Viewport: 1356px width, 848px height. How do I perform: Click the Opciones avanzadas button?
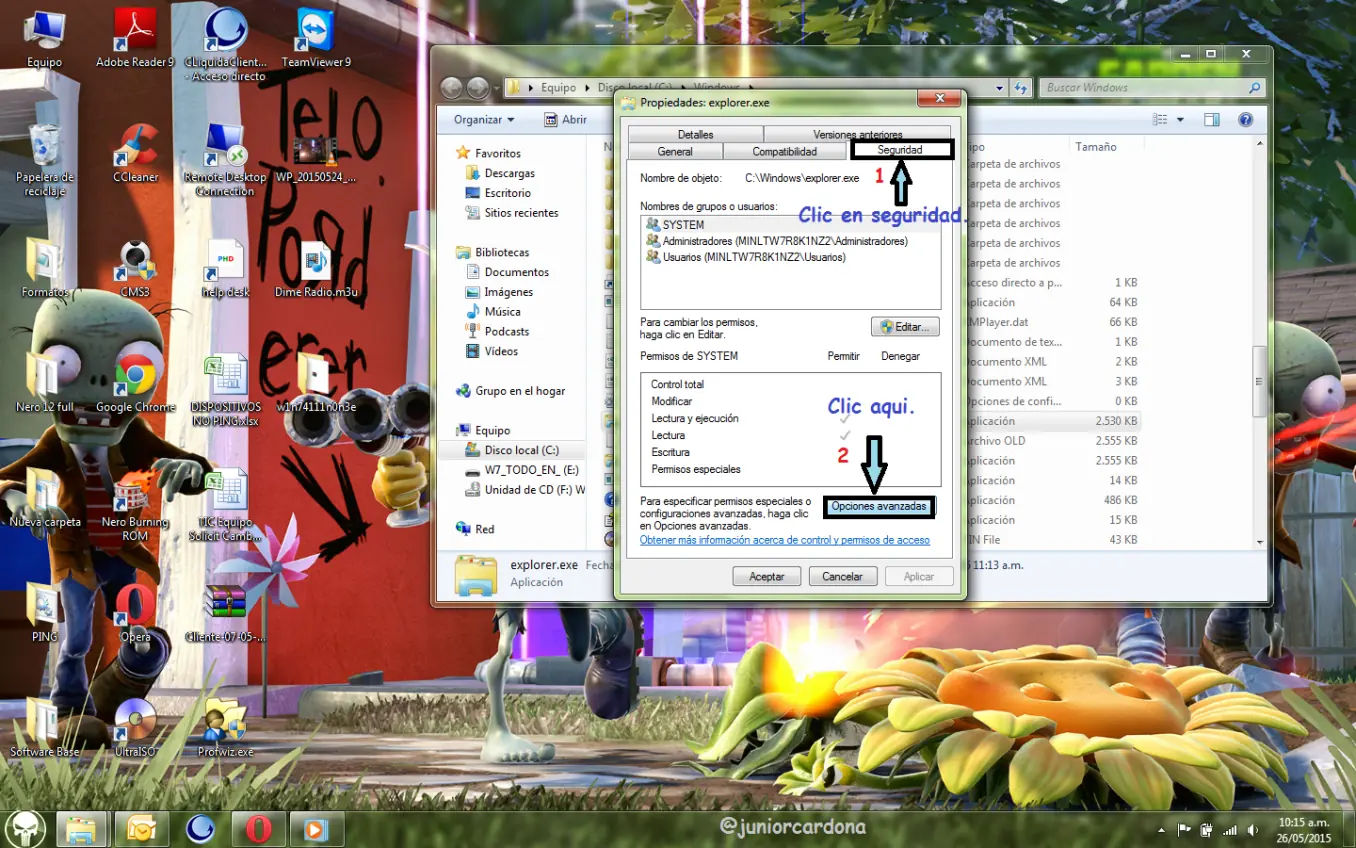(879, 507)
